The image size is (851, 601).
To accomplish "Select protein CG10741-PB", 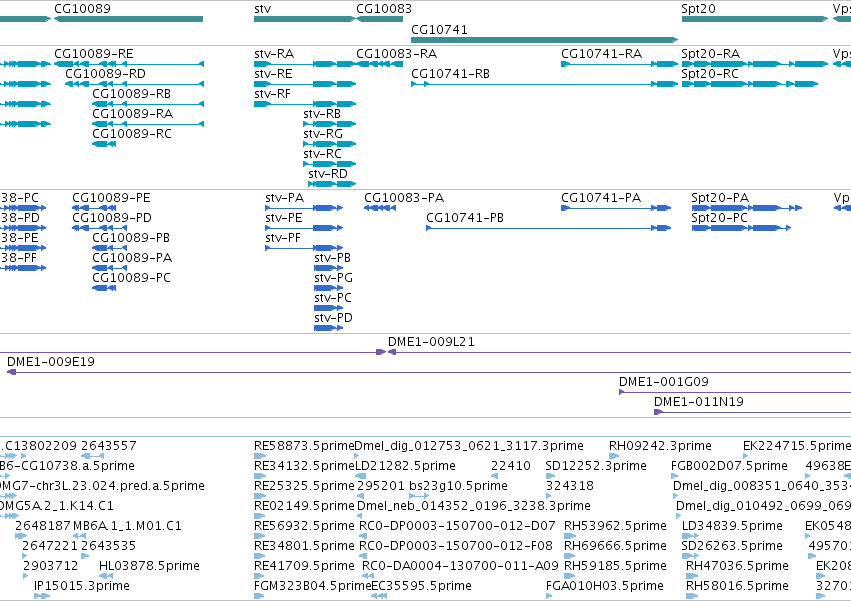I will (548, 228).
